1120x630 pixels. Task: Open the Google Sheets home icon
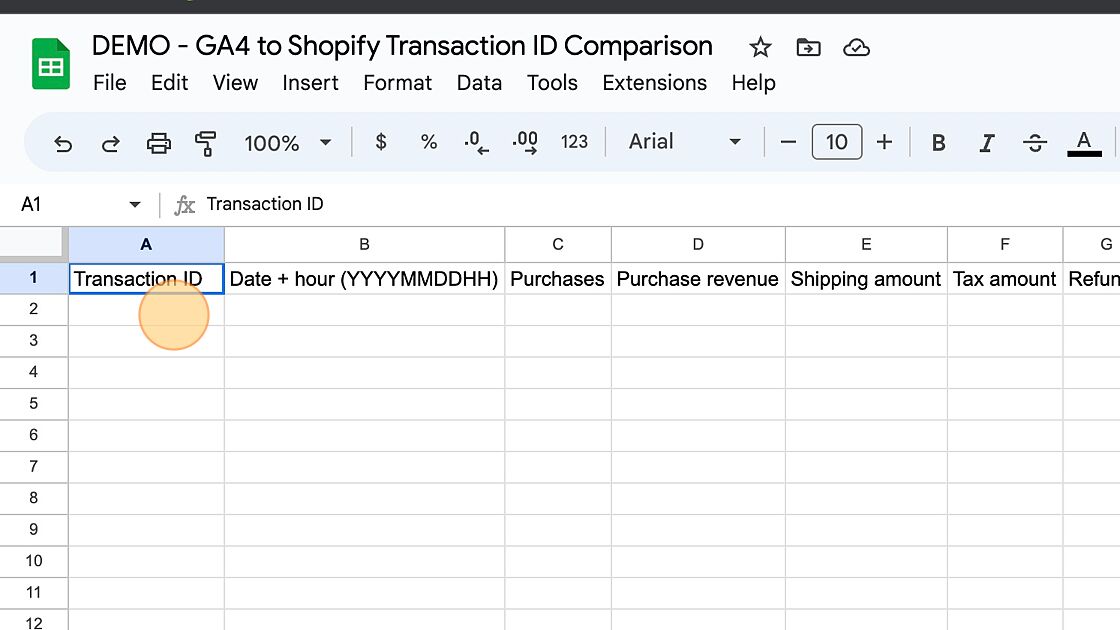[x=51, y=65]
